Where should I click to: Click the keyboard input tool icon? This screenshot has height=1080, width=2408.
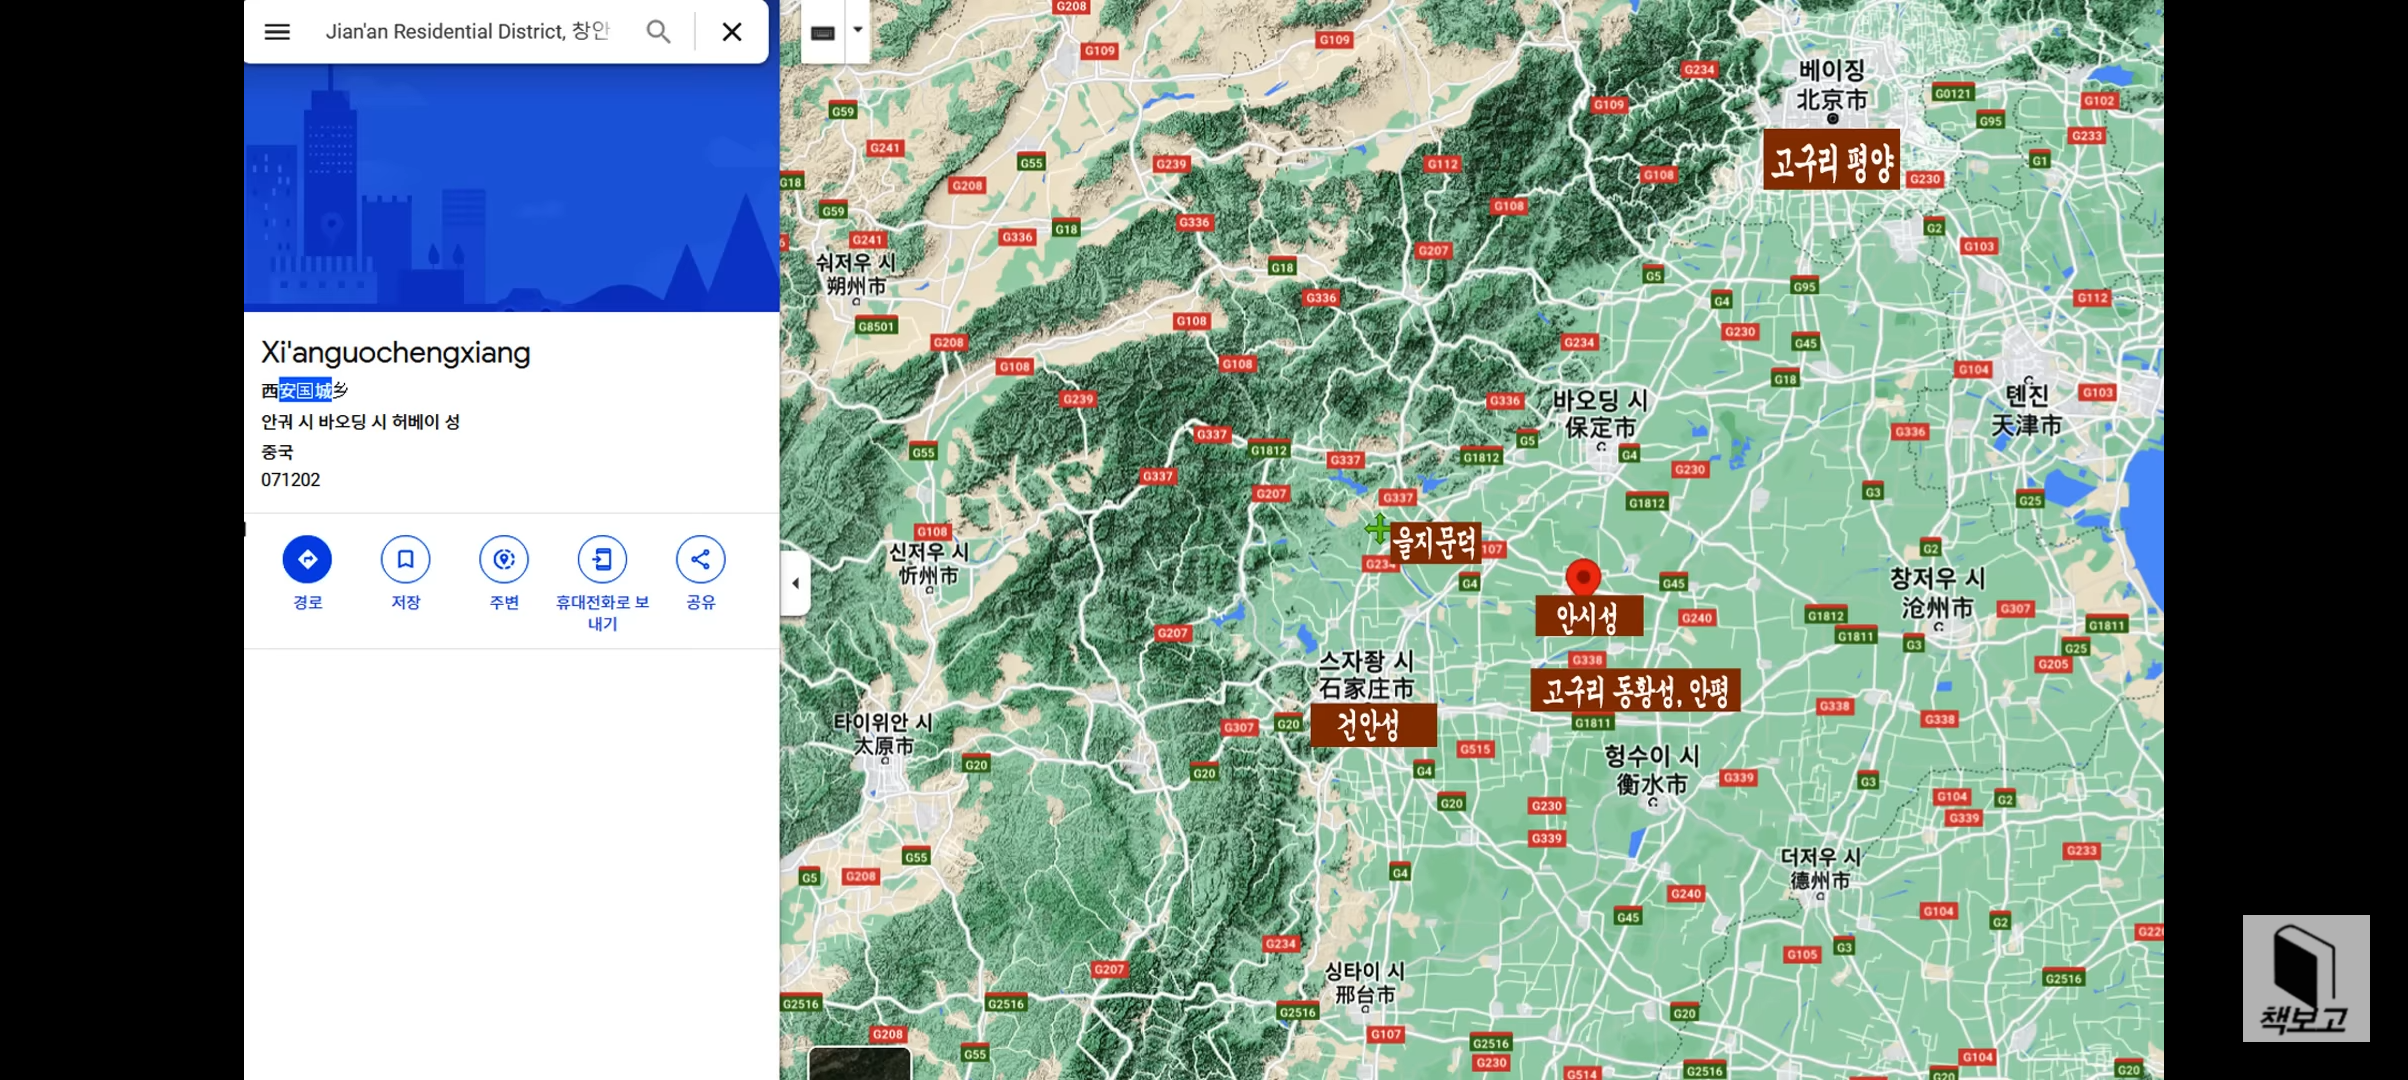click(x=823, y=32)
